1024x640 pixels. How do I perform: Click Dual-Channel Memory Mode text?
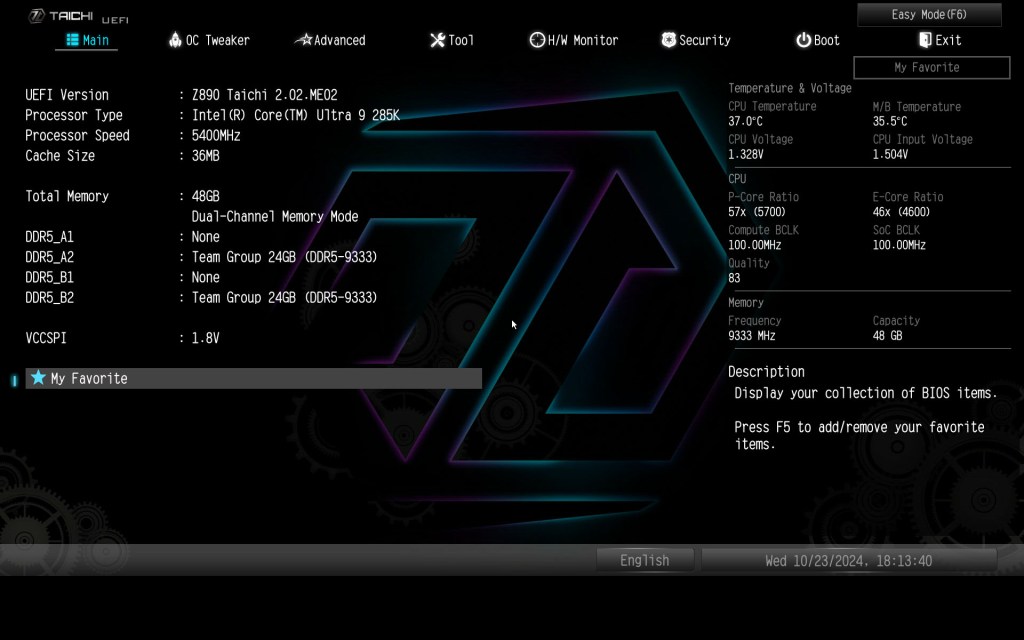tap(275, 216)
